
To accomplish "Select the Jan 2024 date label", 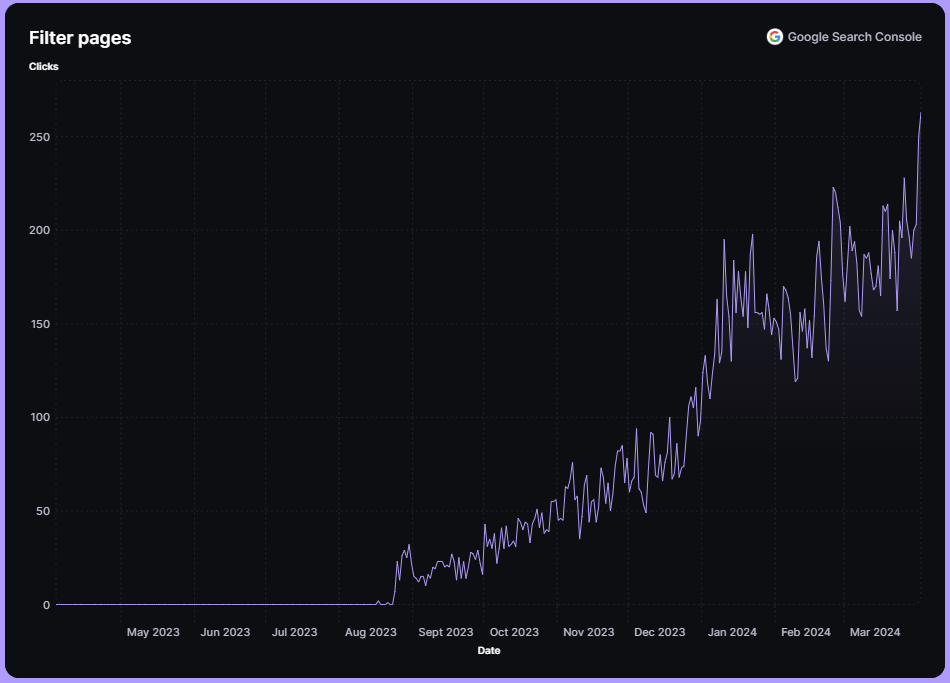I will [x=733, y=632].
